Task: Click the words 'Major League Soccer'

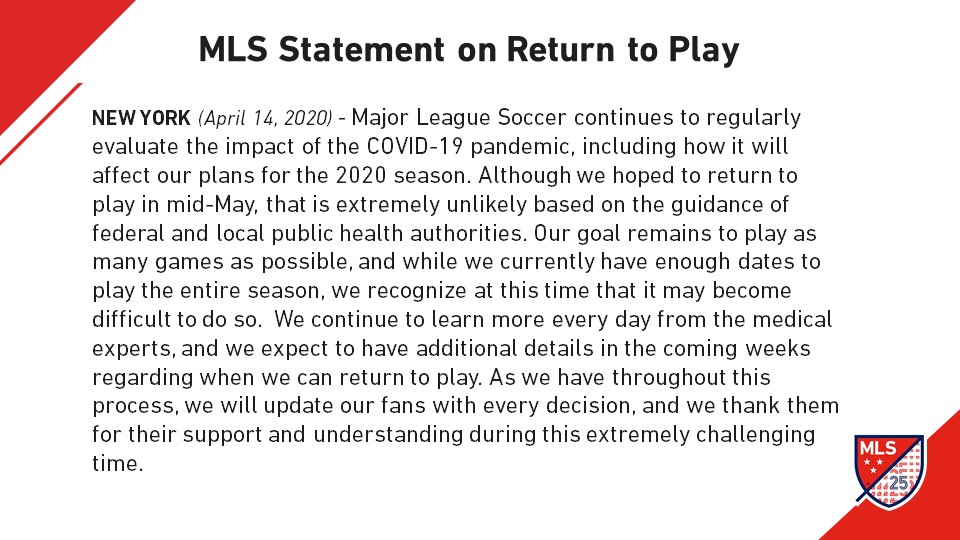Action: point(459,118)
